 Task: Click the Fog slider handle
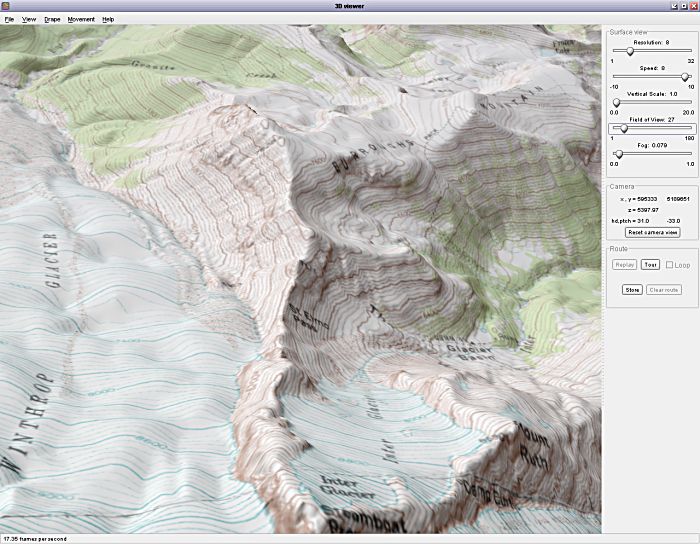click(x=618, y=153)
